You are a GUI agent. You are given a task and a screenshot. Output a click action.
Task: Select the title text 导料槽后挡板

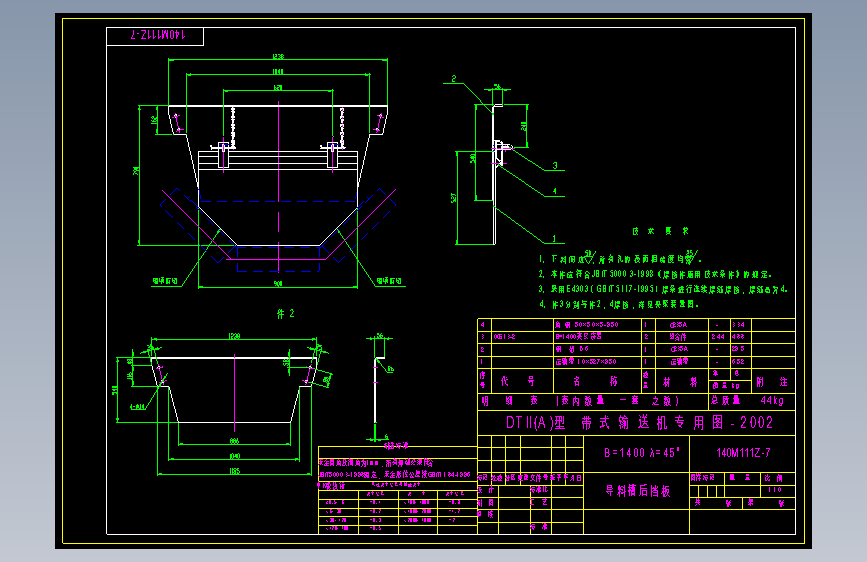pos(638,490)
